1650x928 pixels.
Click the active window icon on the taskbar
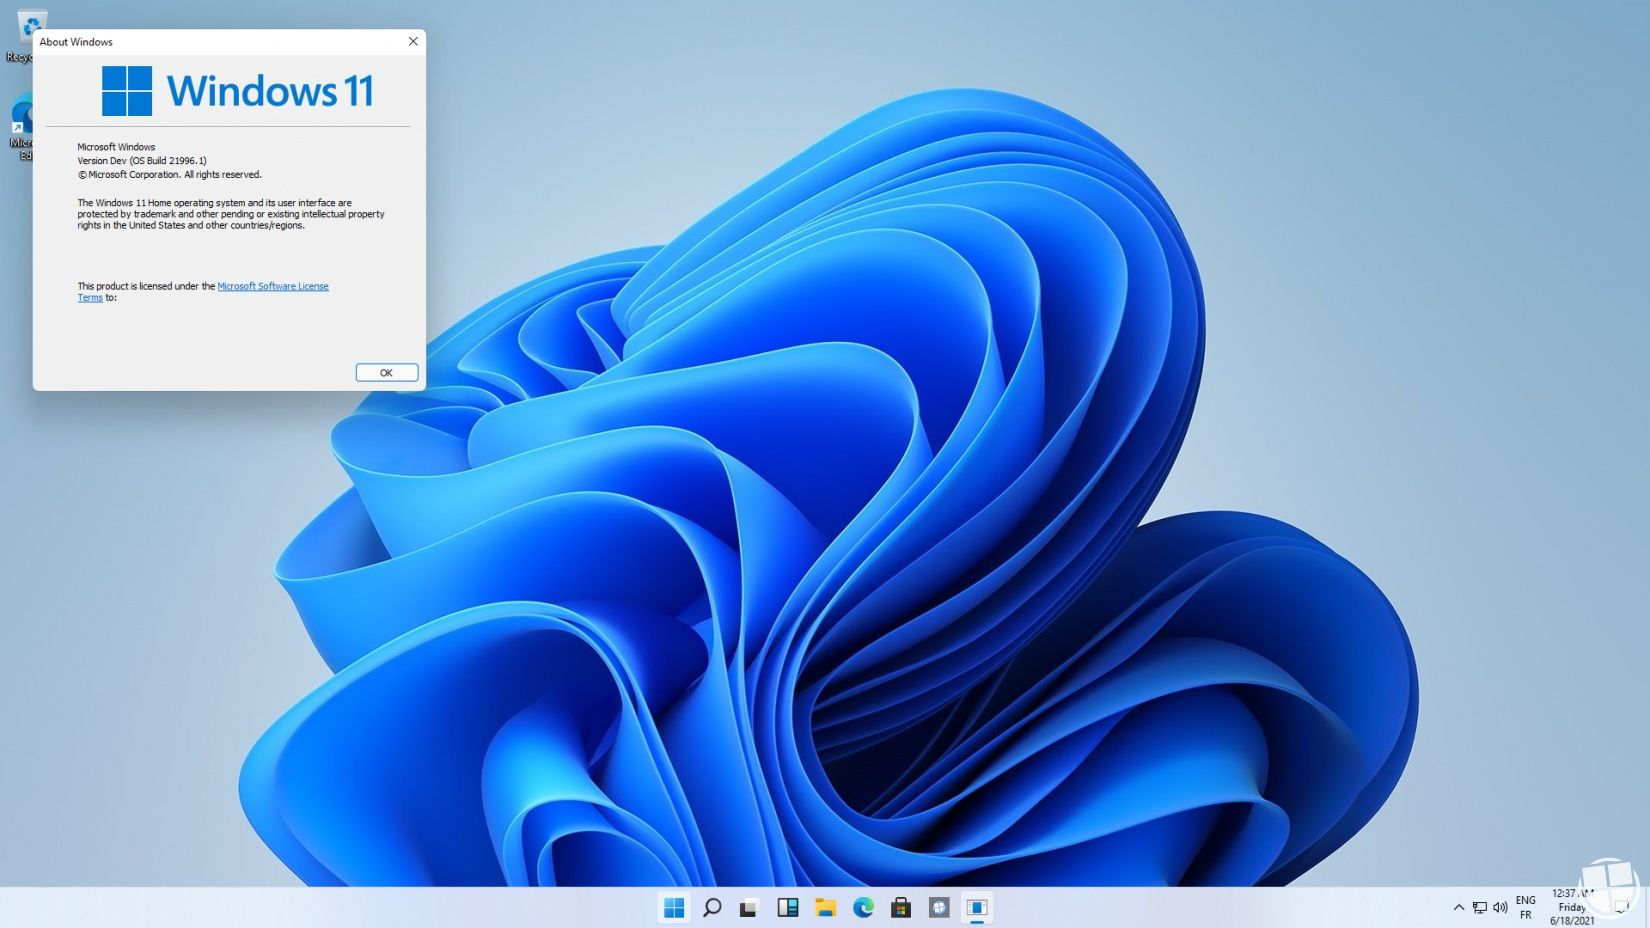tap(977, 908)
